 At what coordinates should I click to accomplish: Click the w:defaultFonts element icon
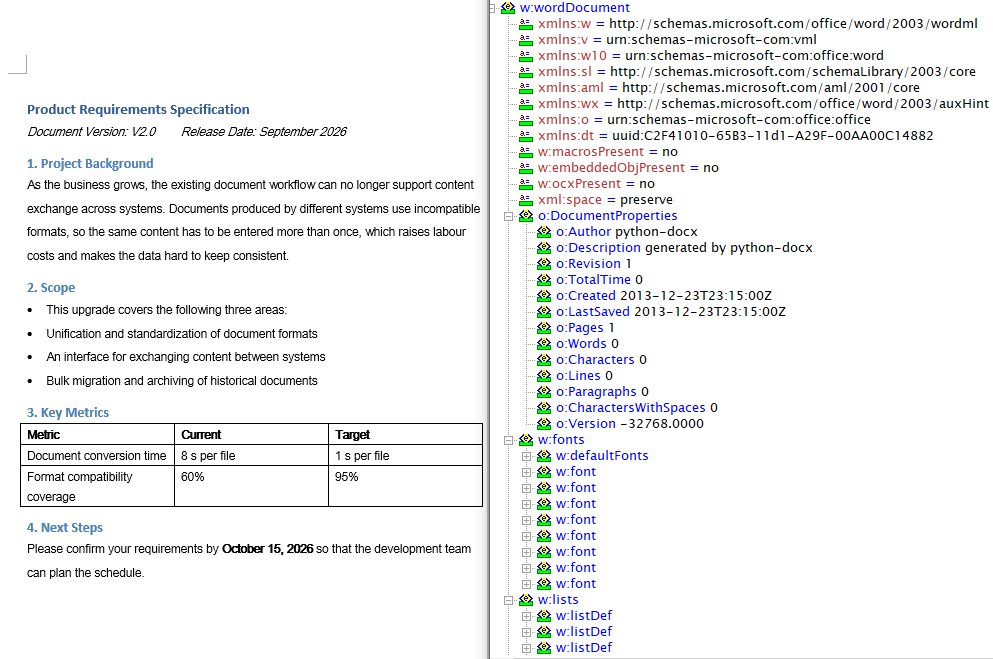(x=544, y=456)
